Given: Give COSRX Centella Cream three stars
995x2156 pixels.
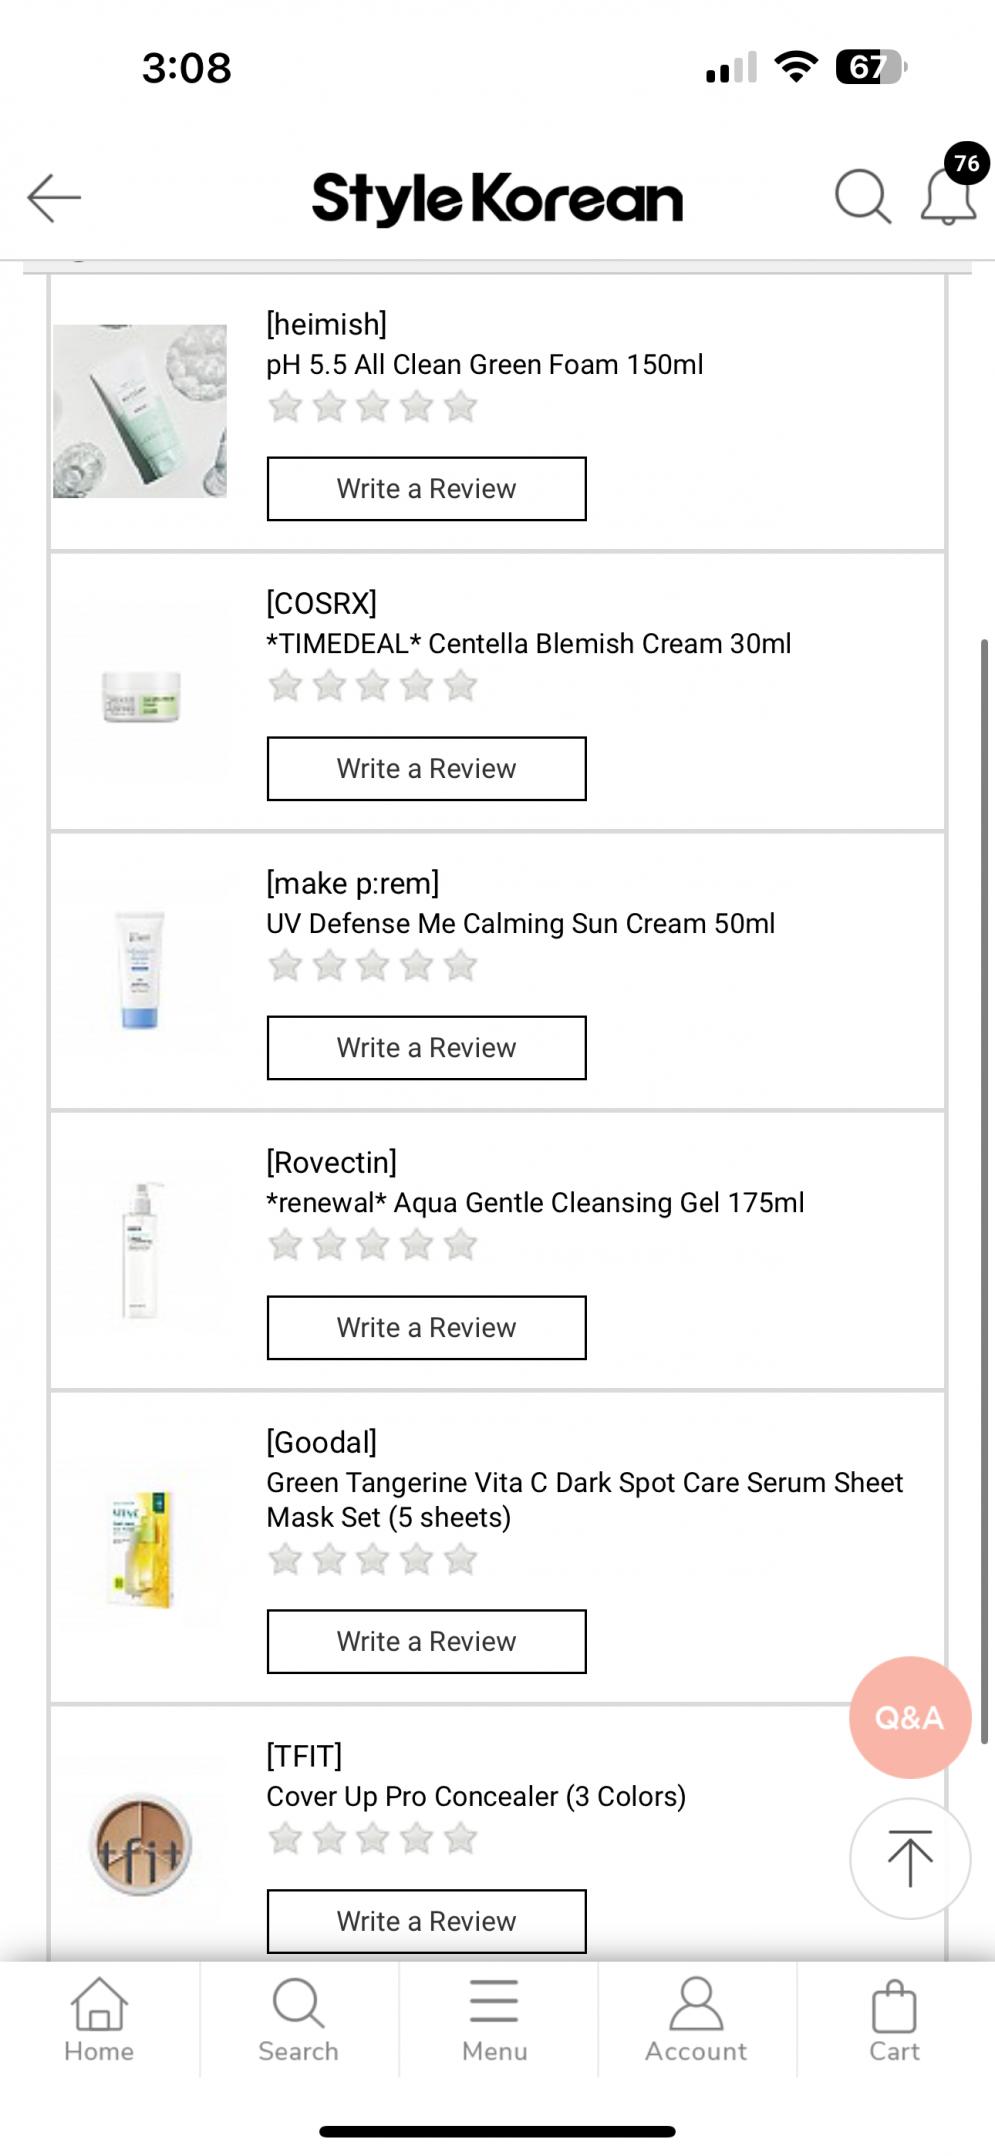Looking at the screenshot, I should pyautogui.click(x=373, y=686).
